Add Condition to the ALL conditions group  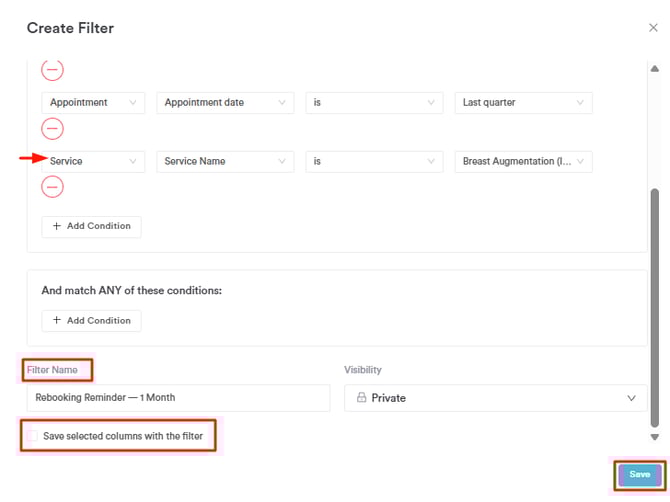pos(91,227)
